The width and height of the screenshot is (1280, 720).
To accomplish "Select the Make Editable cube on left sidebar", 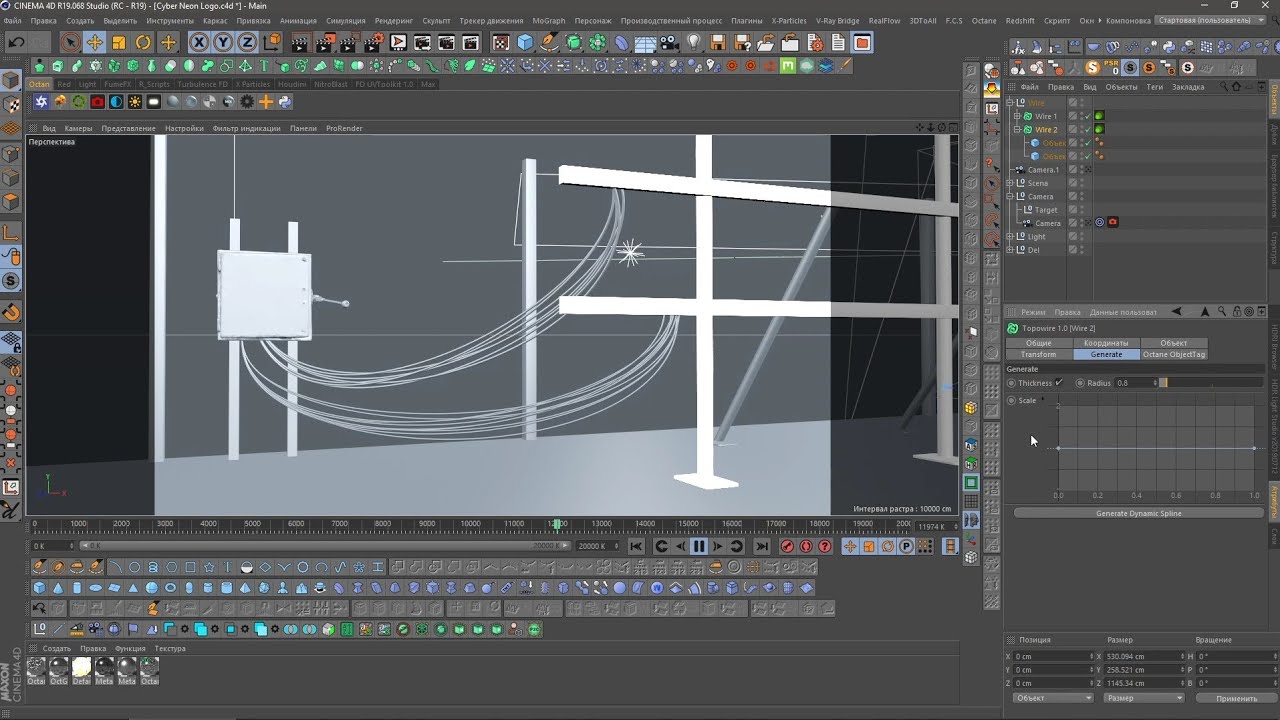I will (x=11, y=80).
